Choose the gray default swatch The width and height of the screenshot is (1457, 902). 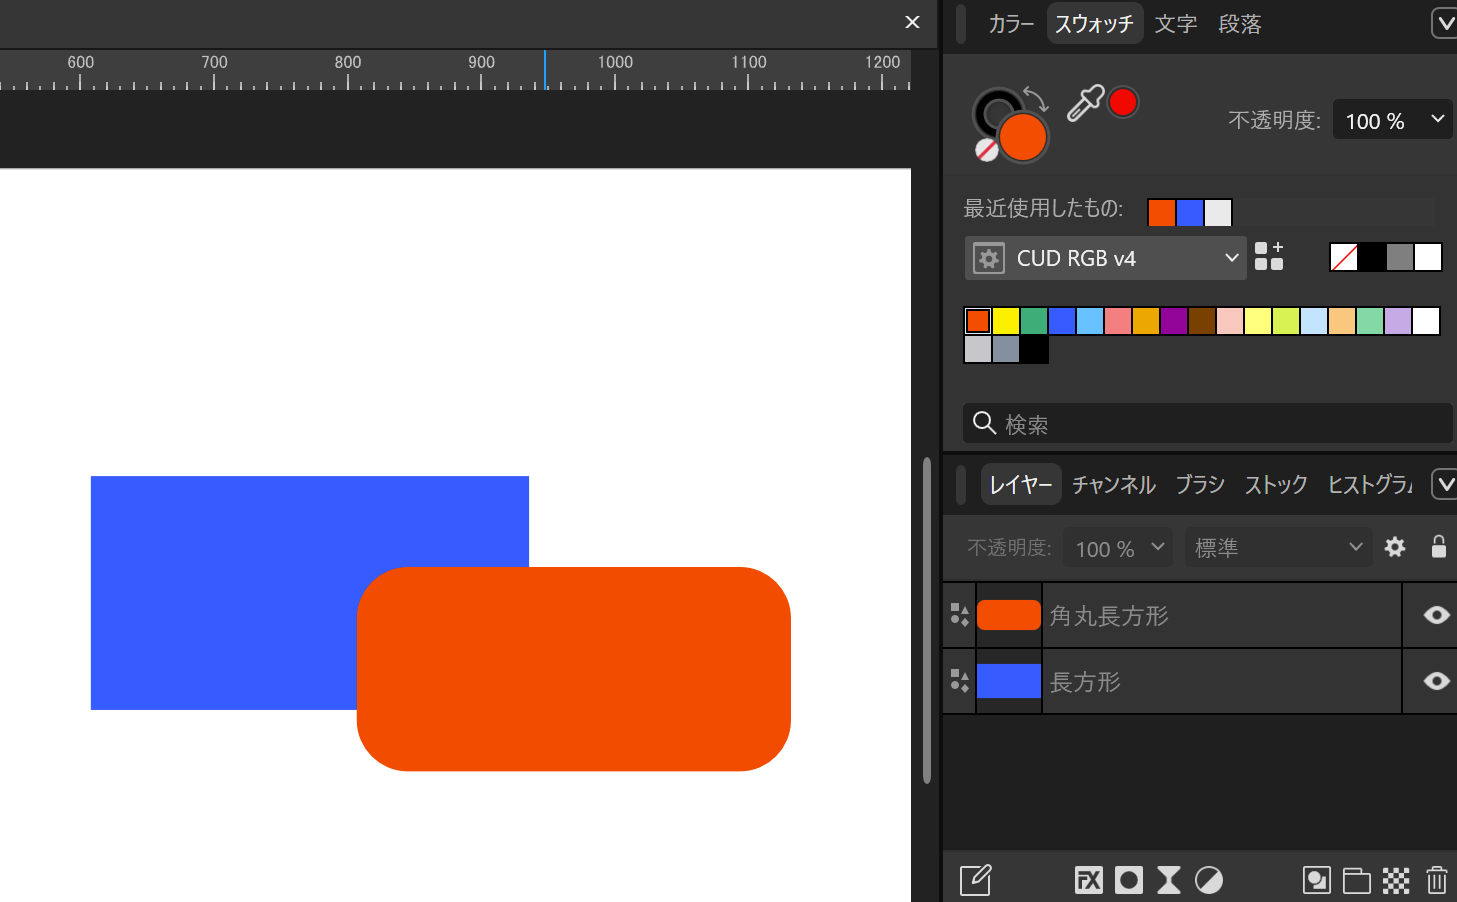click(1400, 257)
